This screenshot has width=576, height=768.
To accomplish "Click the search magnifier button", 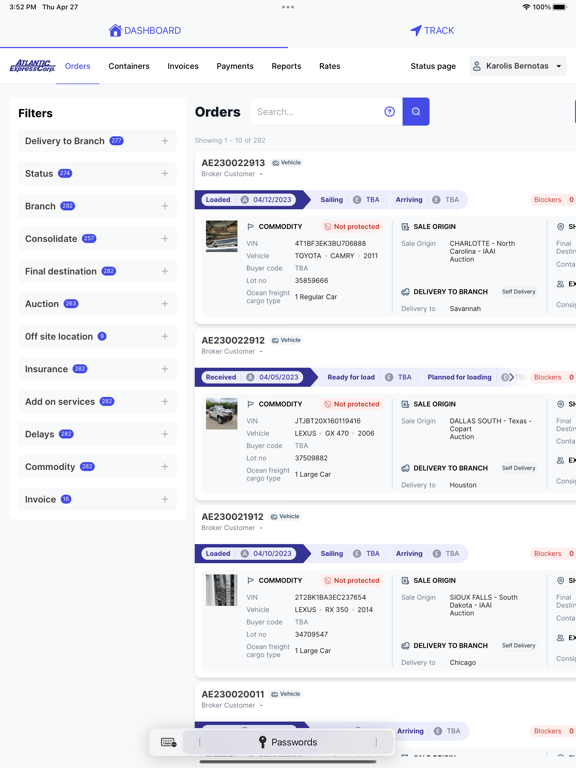I will click(x=416, y=112).
